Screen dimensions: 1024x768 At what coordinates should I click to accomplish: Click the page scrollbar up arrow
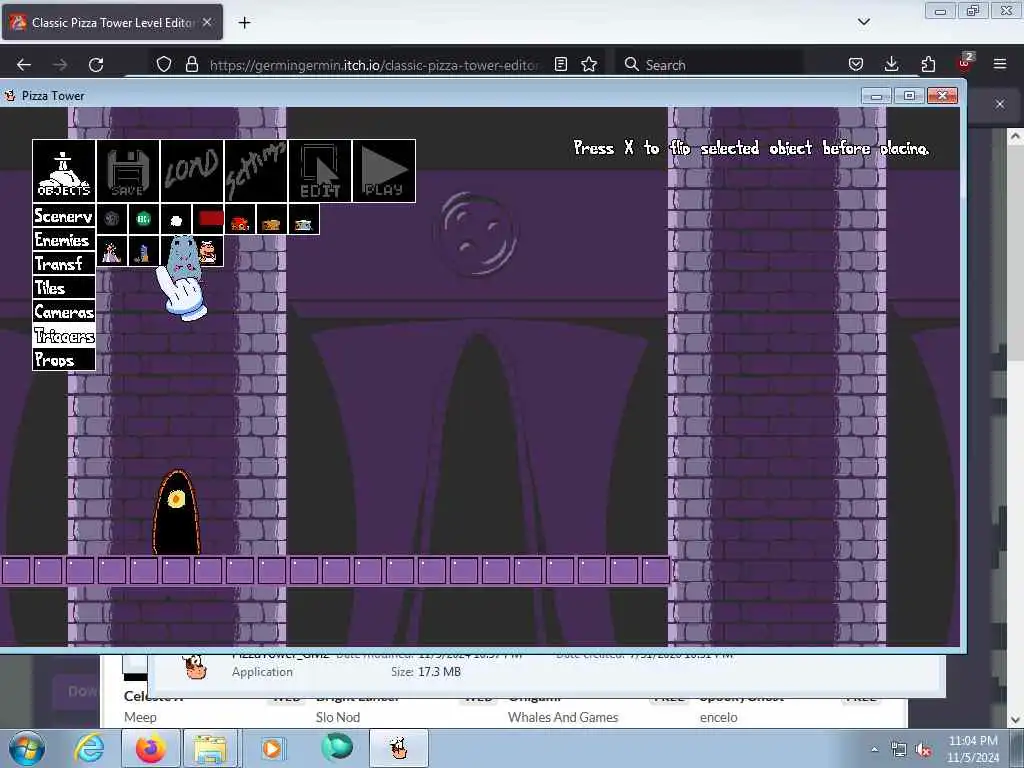1015,136
